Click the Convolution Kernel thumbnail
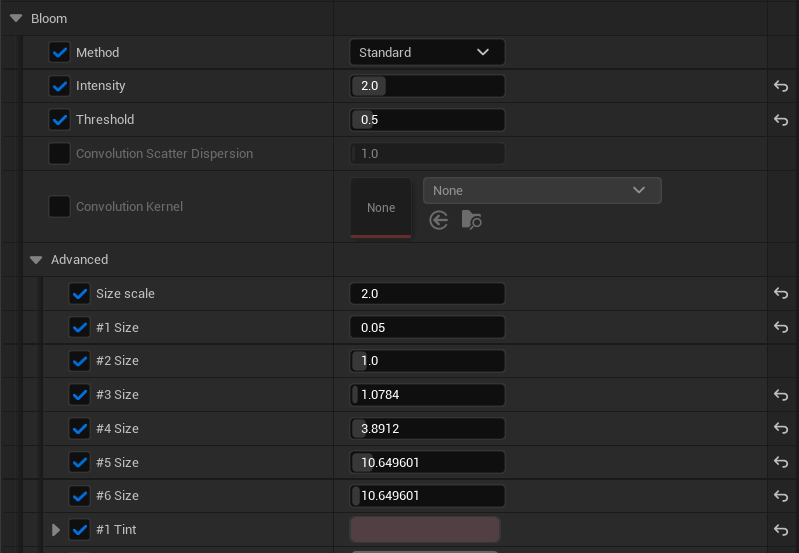The width and height of the screenshot is (799, 553). coord(381,207)
